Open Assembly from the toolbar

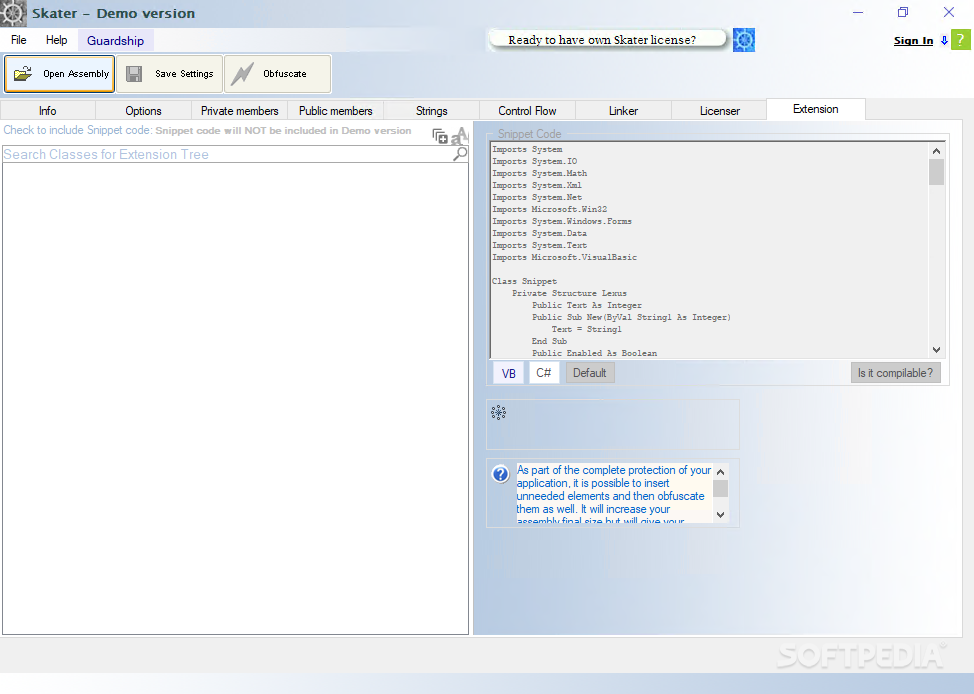[x=60, y=74]
